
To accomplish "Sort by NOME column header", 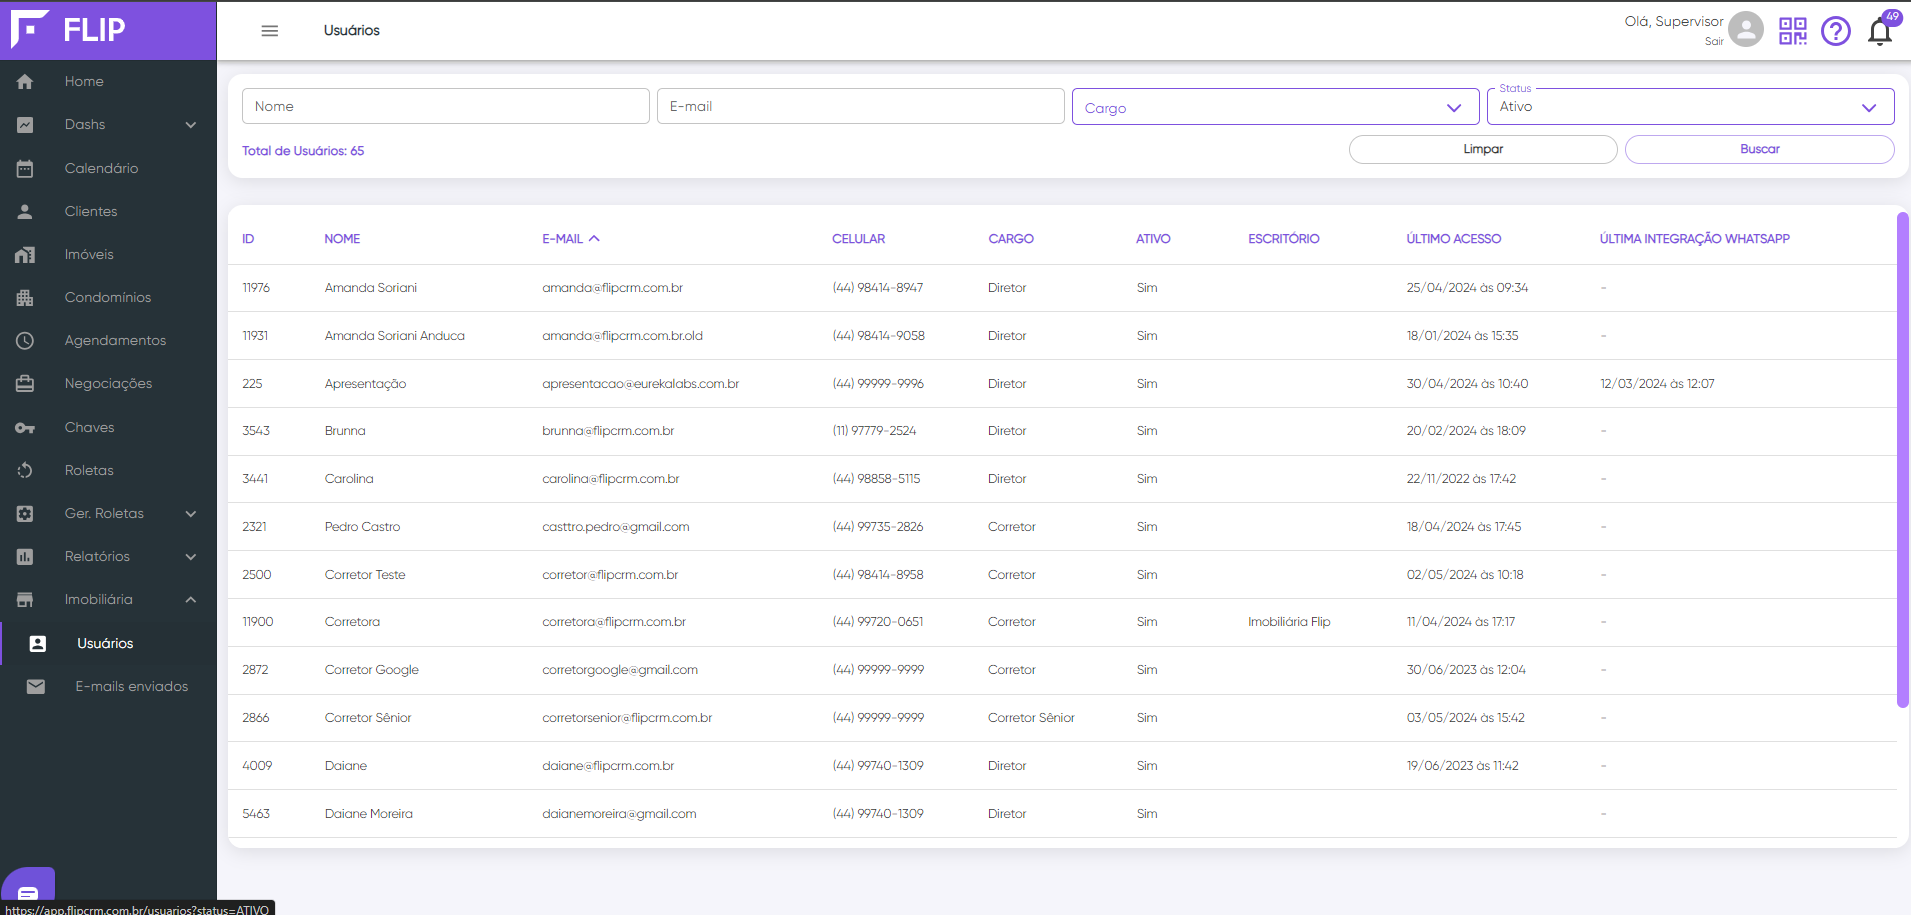I will tap(342, 239).
